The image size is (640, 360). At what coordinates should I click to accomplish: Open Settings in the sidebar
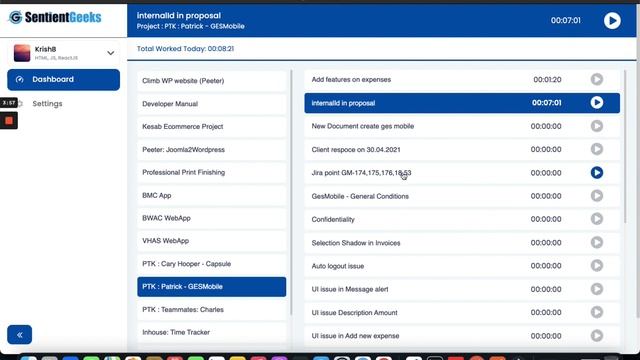(x=47, y=104)
